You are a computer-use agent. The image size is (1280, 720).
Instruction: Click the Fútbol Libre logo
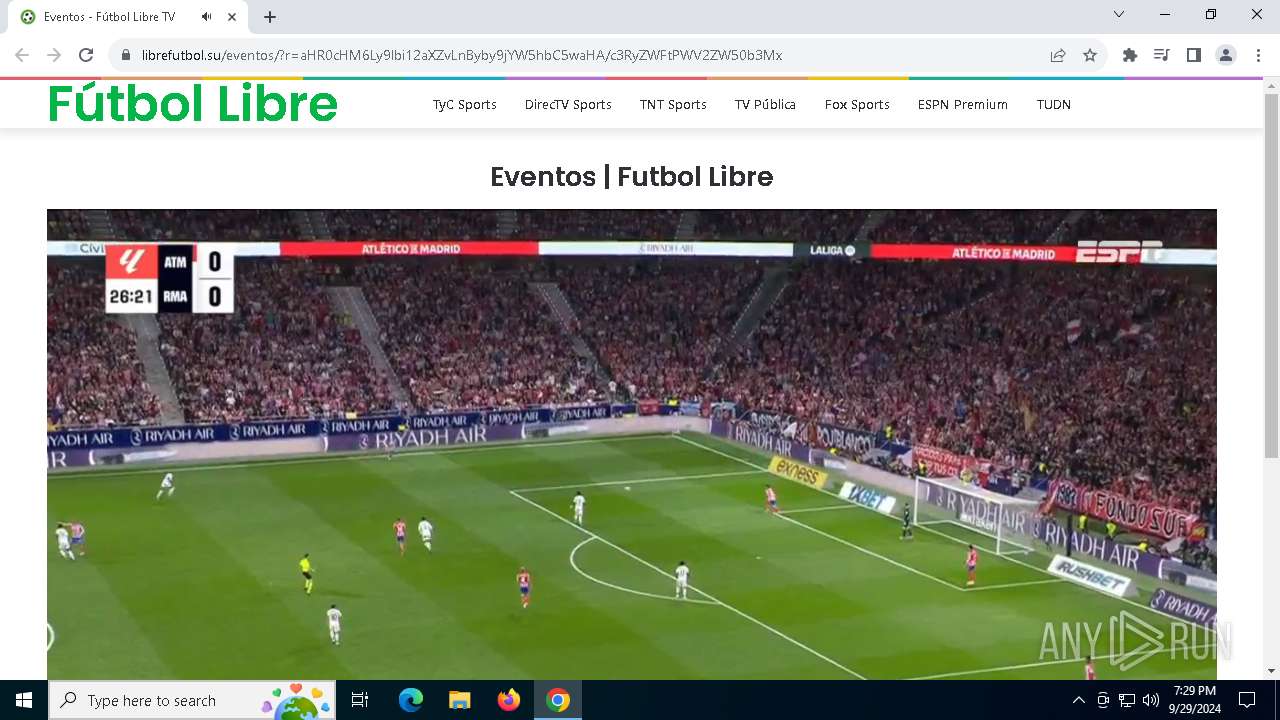tap(193, 103)
